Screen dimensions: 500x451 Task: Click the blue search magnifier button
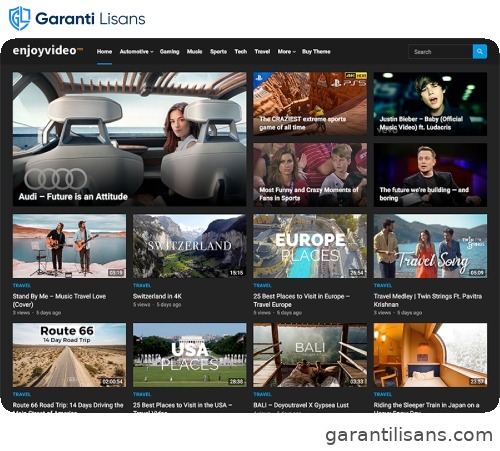coord(480,52)
